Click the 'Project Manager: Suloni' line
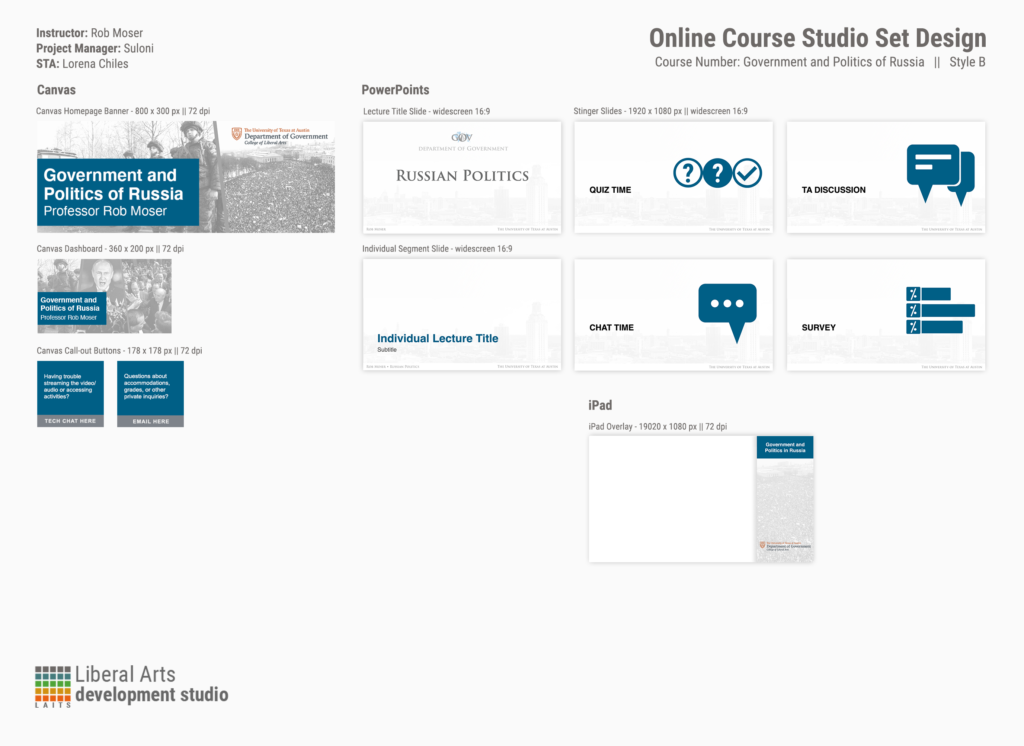1024x746 pixels. (95, 48)
